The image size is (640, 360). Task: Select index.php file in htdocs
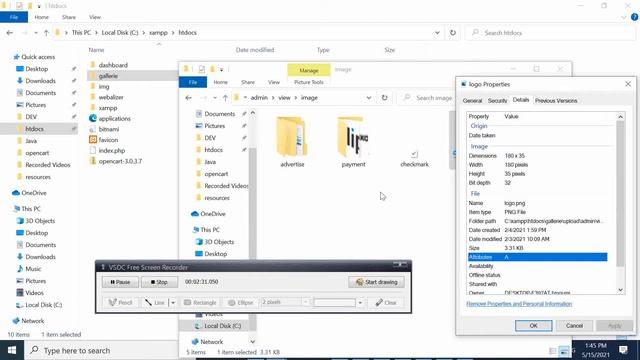pos(111,151)
